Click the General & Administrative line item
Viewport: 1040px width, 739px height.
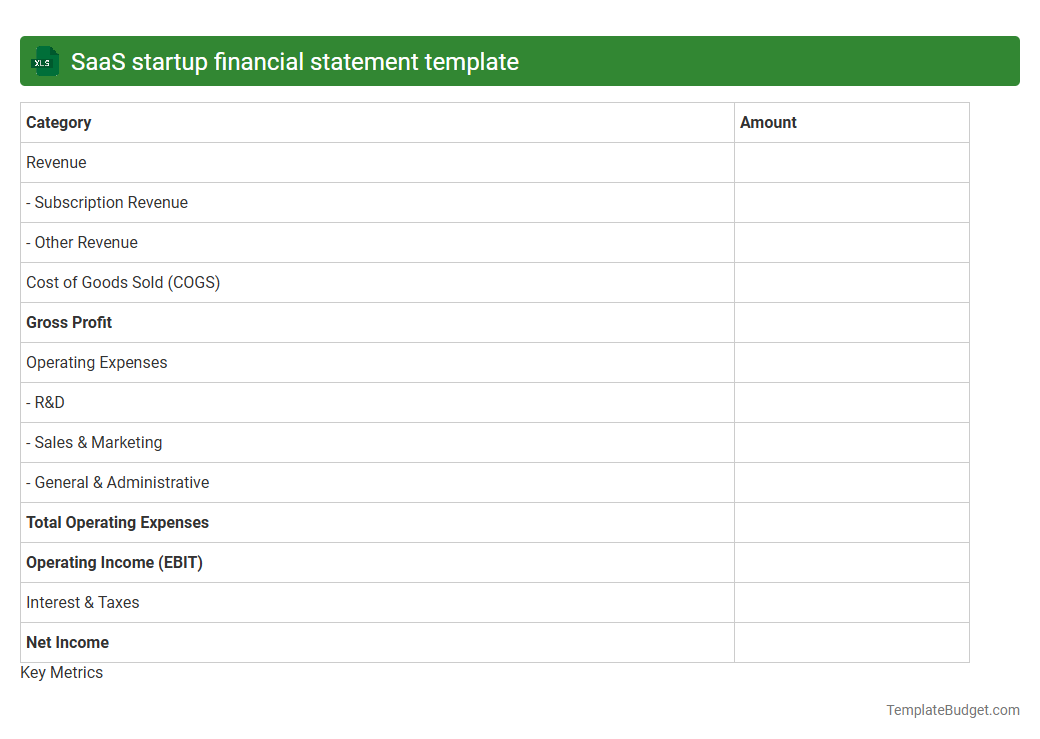point(117,482)
